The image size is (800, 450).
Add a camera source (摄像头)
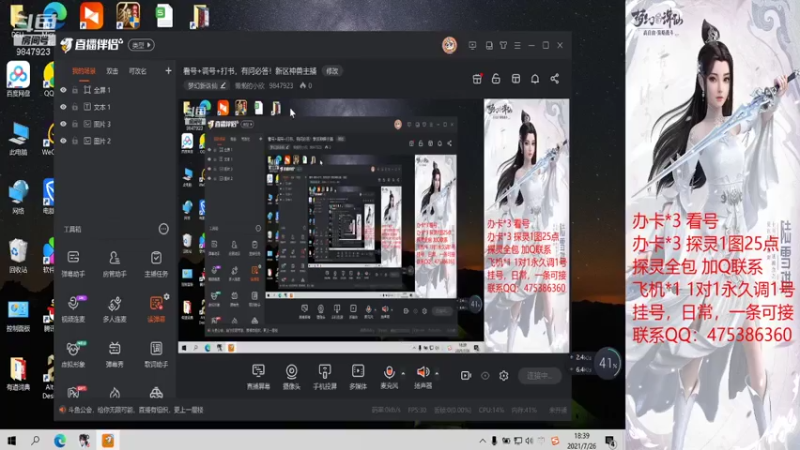[291, 377]
